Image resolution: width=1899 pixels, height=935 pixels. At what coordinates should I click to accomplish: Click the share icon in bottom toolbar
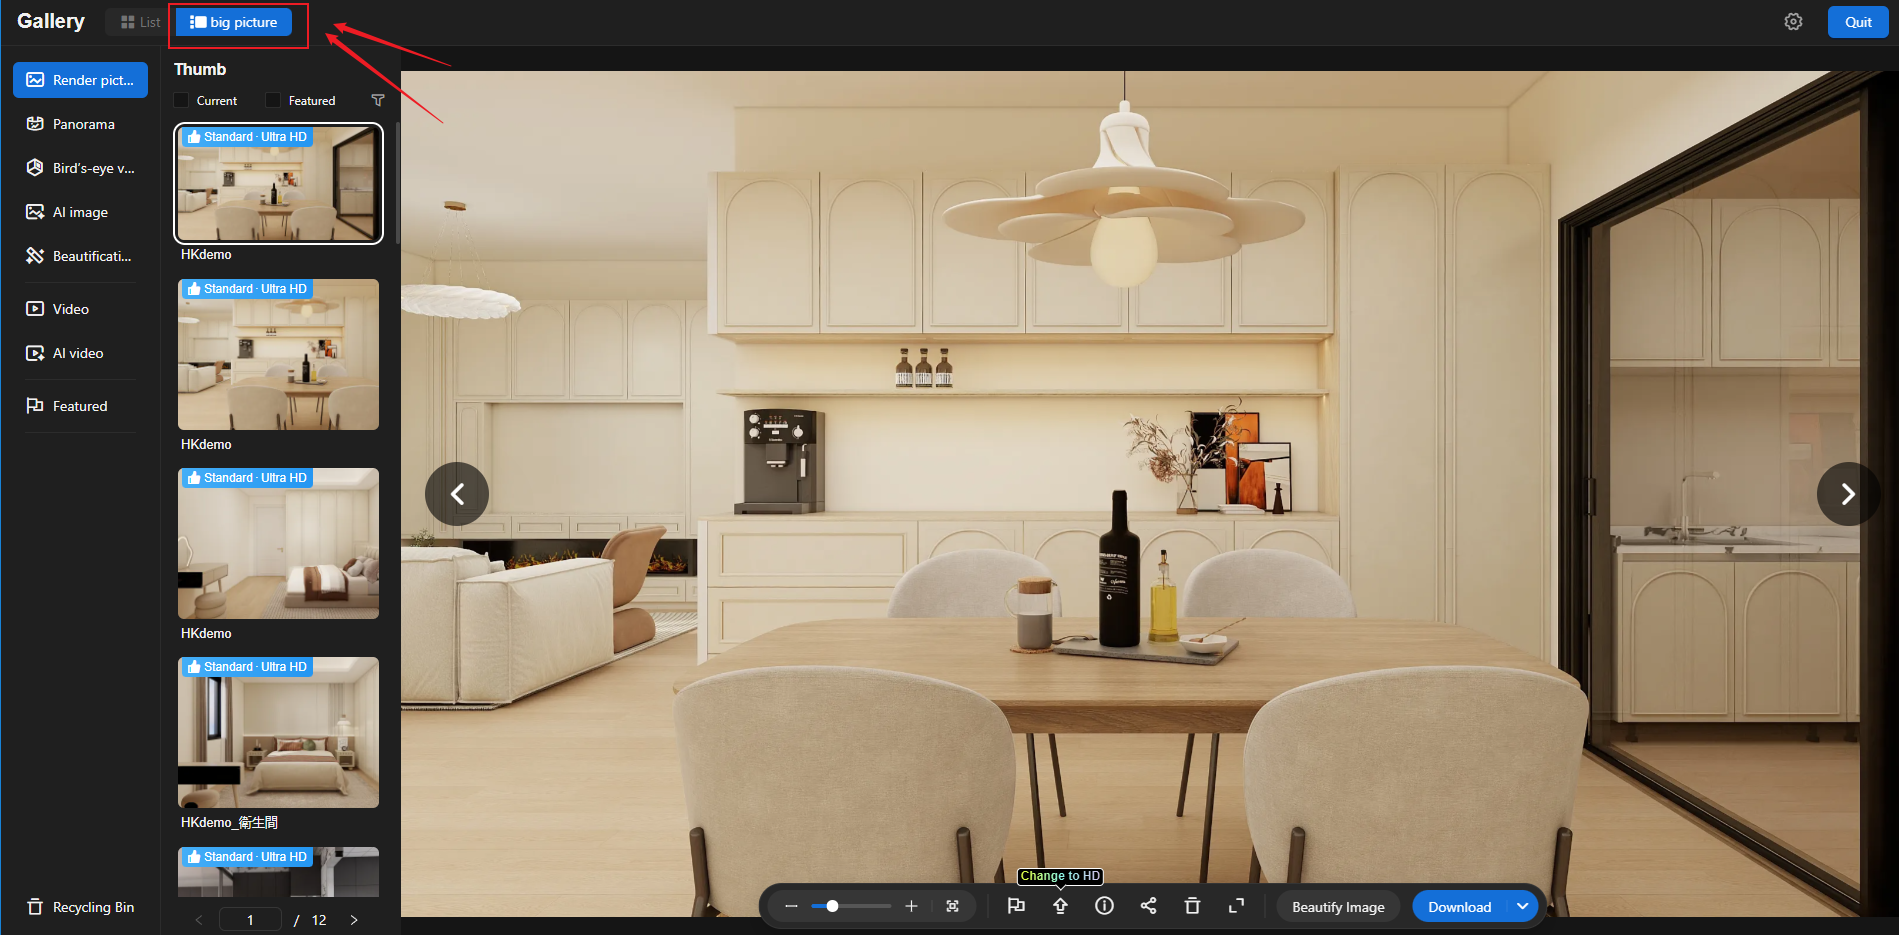point(1148,906)
